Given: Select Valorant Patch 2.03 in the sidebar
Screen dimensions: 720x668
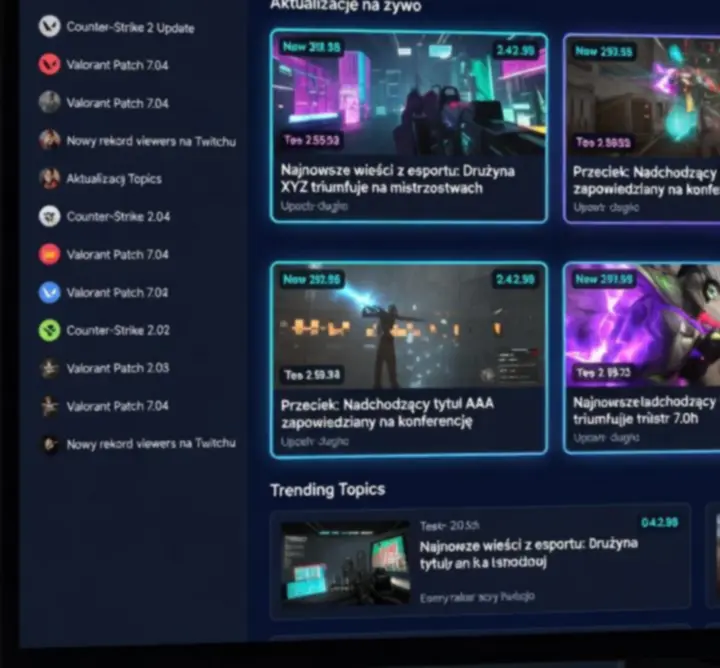Looking at the screenshot, I should click(118, 368).
